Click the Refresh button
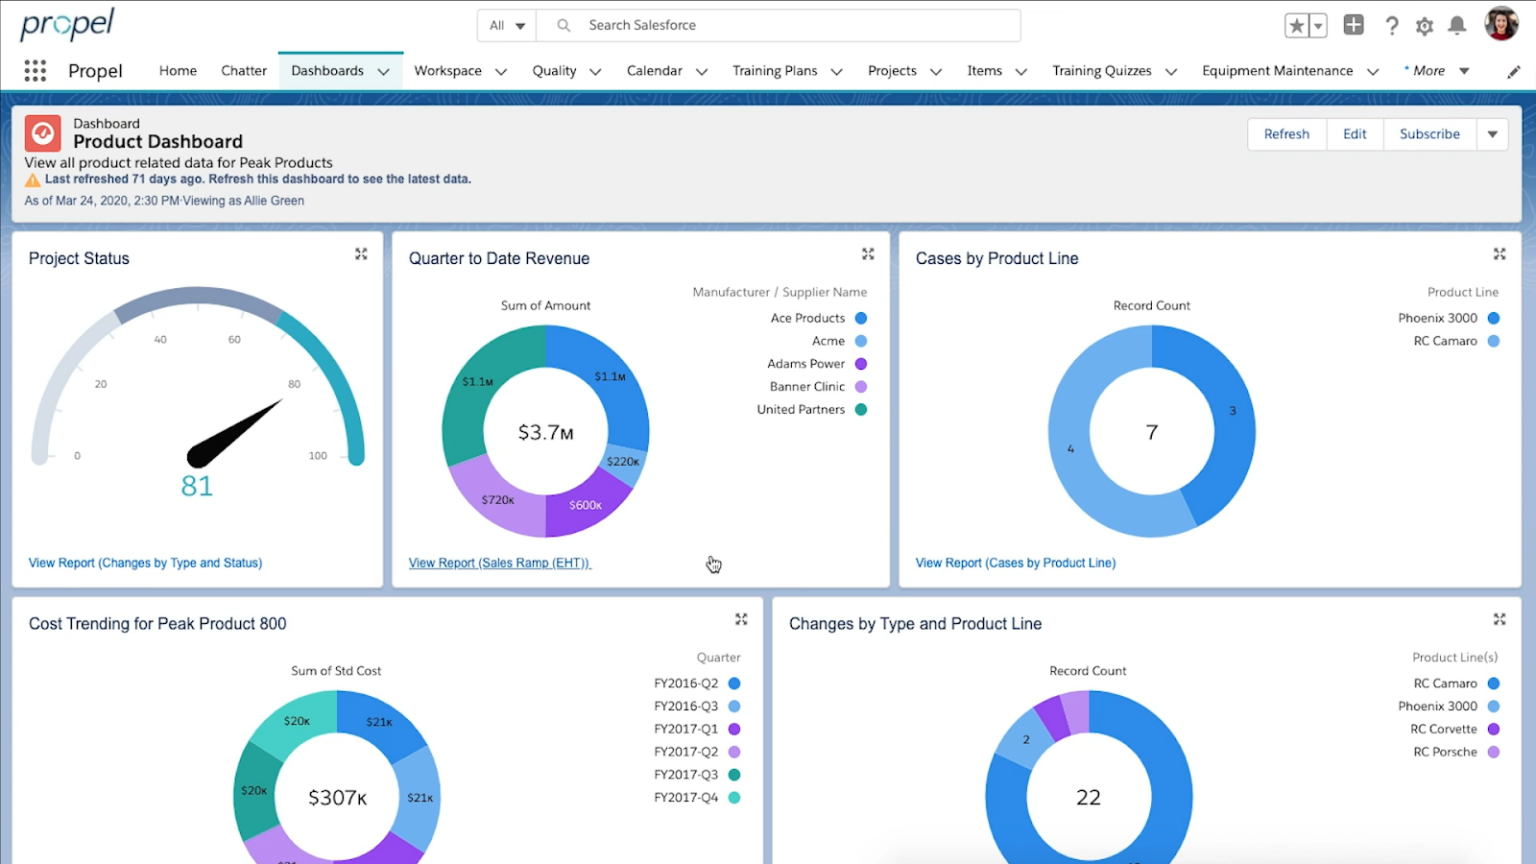The width and height of the screenshot is (1536, 864). pos(1287,133)
